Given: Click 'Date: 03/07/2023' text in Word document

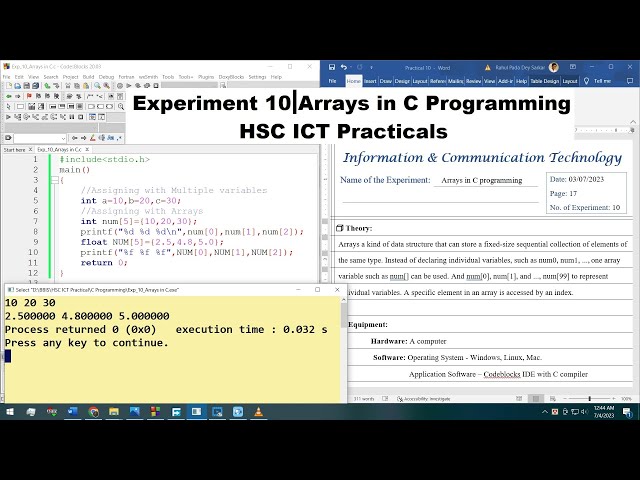Looking at the screenshot, I should 577,179.
